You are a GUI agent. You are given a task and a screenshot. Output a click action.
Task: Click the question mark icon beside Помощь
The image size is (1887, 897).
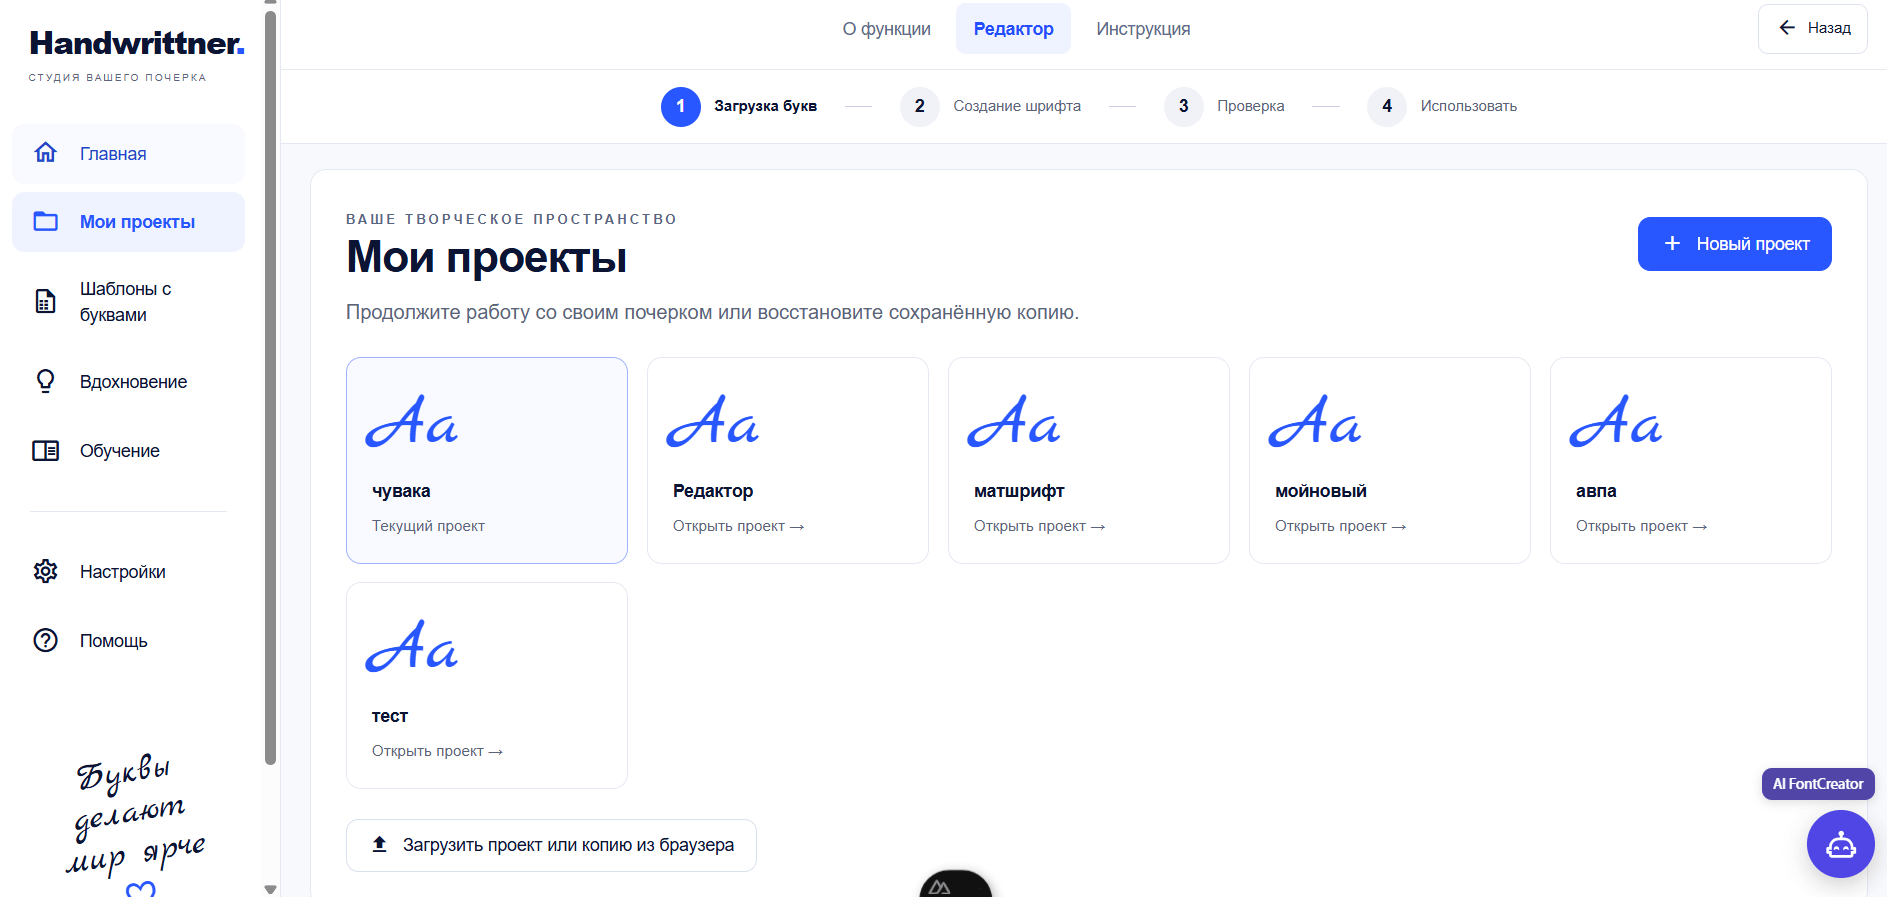pos(45,640)
